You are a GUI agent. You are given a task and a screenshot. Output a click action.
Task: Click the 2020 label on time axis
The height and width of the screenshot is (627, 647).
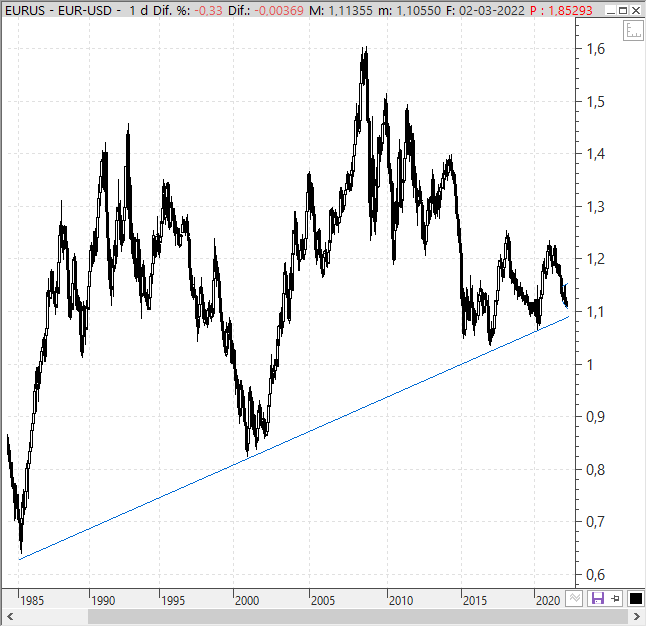point(548,601)
